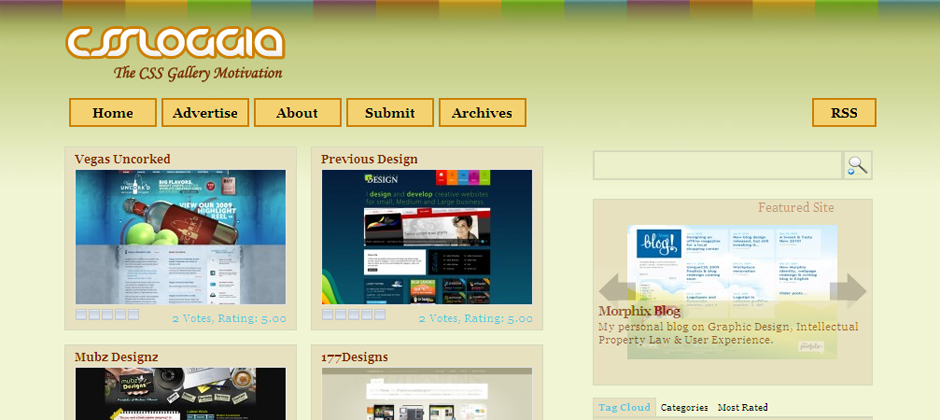Switch to the Categories tab
This screenshot has width=940, height=420.
pyautogui.click(x=684, y=407)
